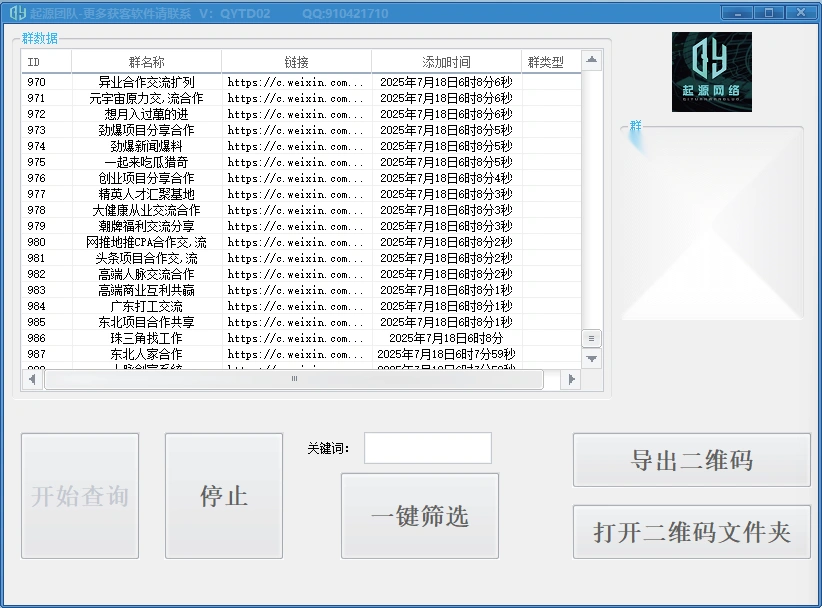
Task: Select the row named 广东打工交流
Action: (x=146, y=306)
